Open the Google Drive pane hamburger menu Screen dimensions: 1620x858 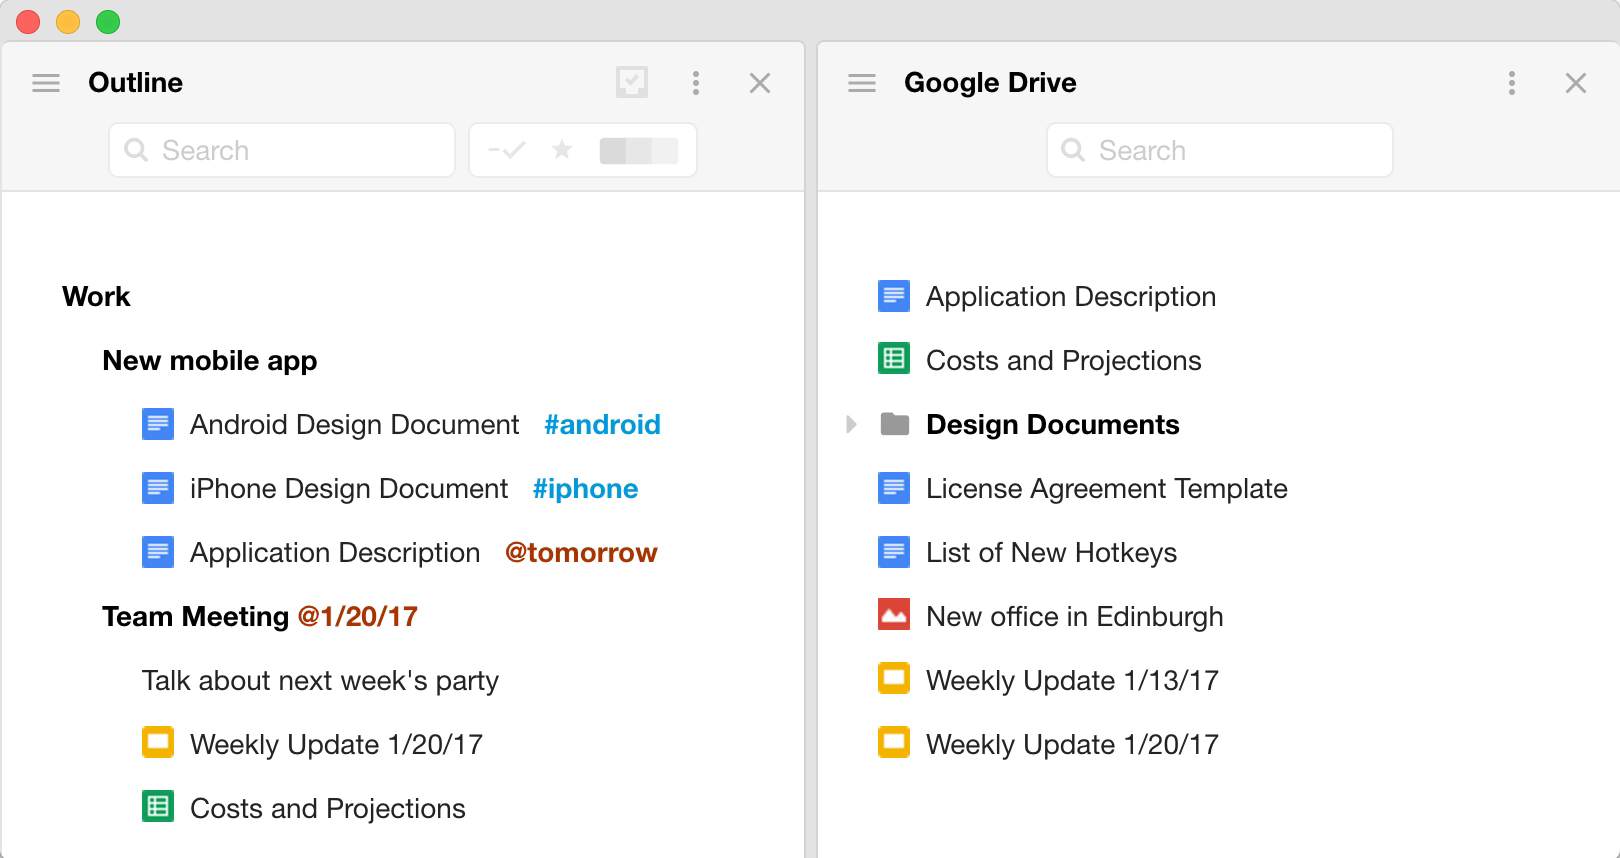pyautogui.click(x=862, y=83)
